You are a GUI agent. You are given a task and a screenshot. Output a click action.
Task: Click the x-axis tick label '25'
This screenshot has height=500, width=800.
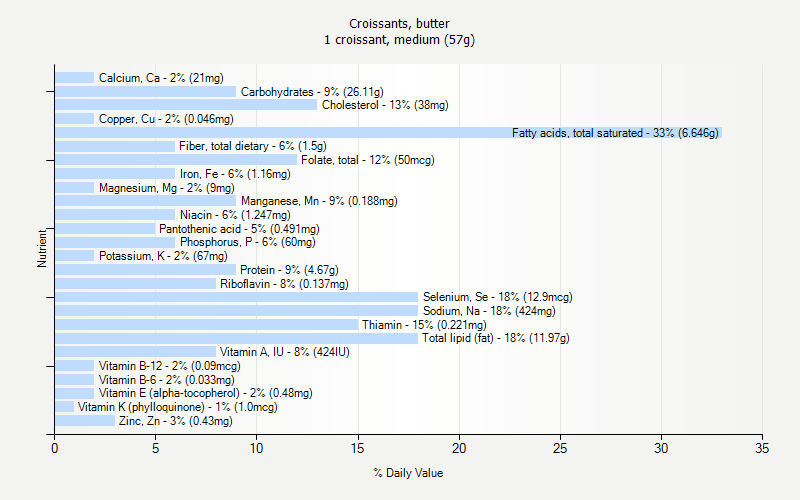point(560,448)
